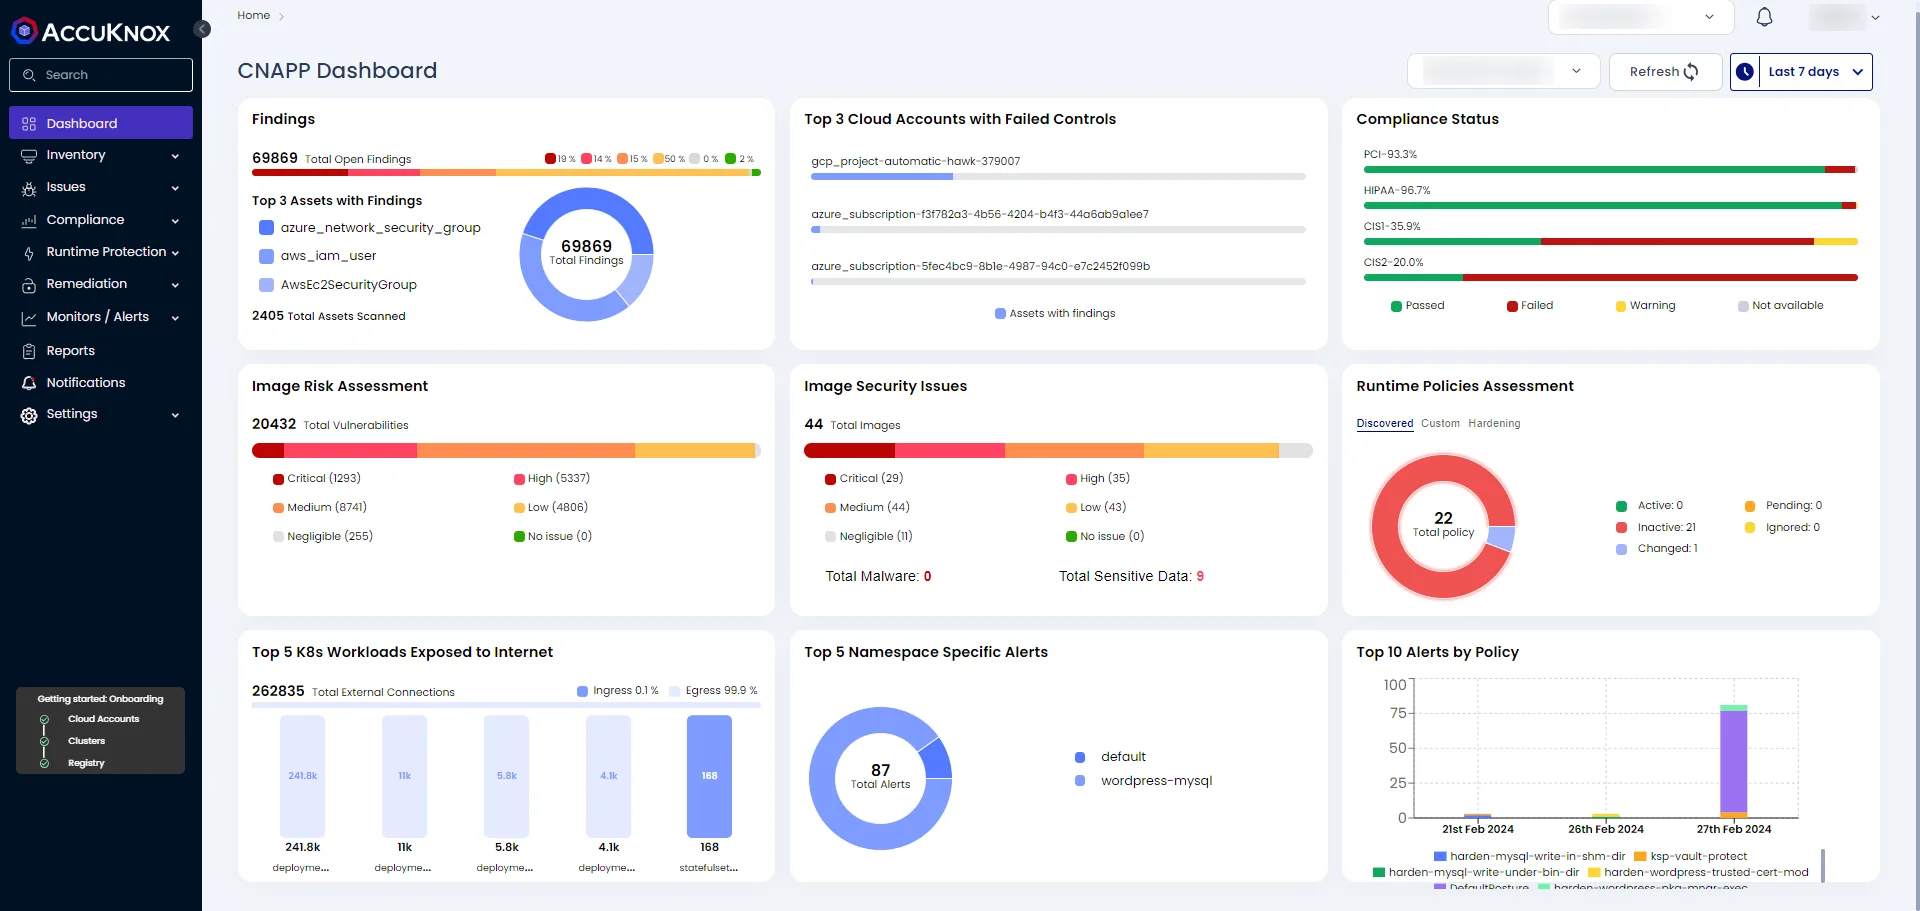Click the Refresh button
Viewport: 1920px width, 911px height.
click(1665, 72)
